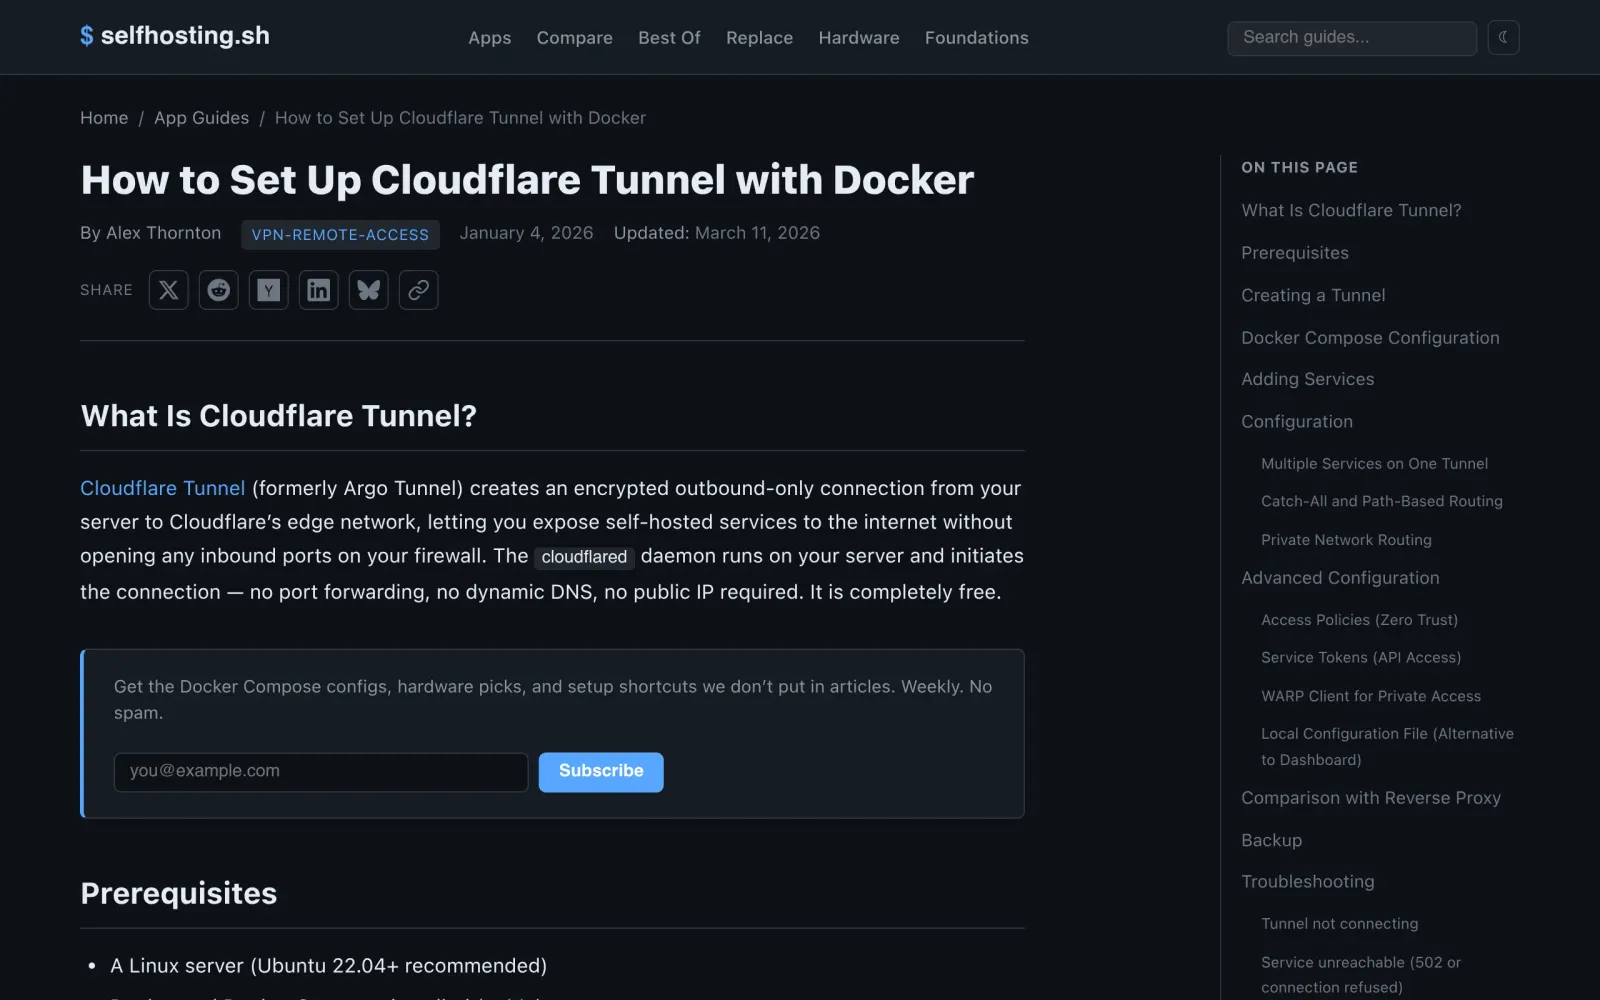Share article on Bluesky
The height and width of the screenshot is (1000, 1600).
pyautogui.click(x=368, y=290)
